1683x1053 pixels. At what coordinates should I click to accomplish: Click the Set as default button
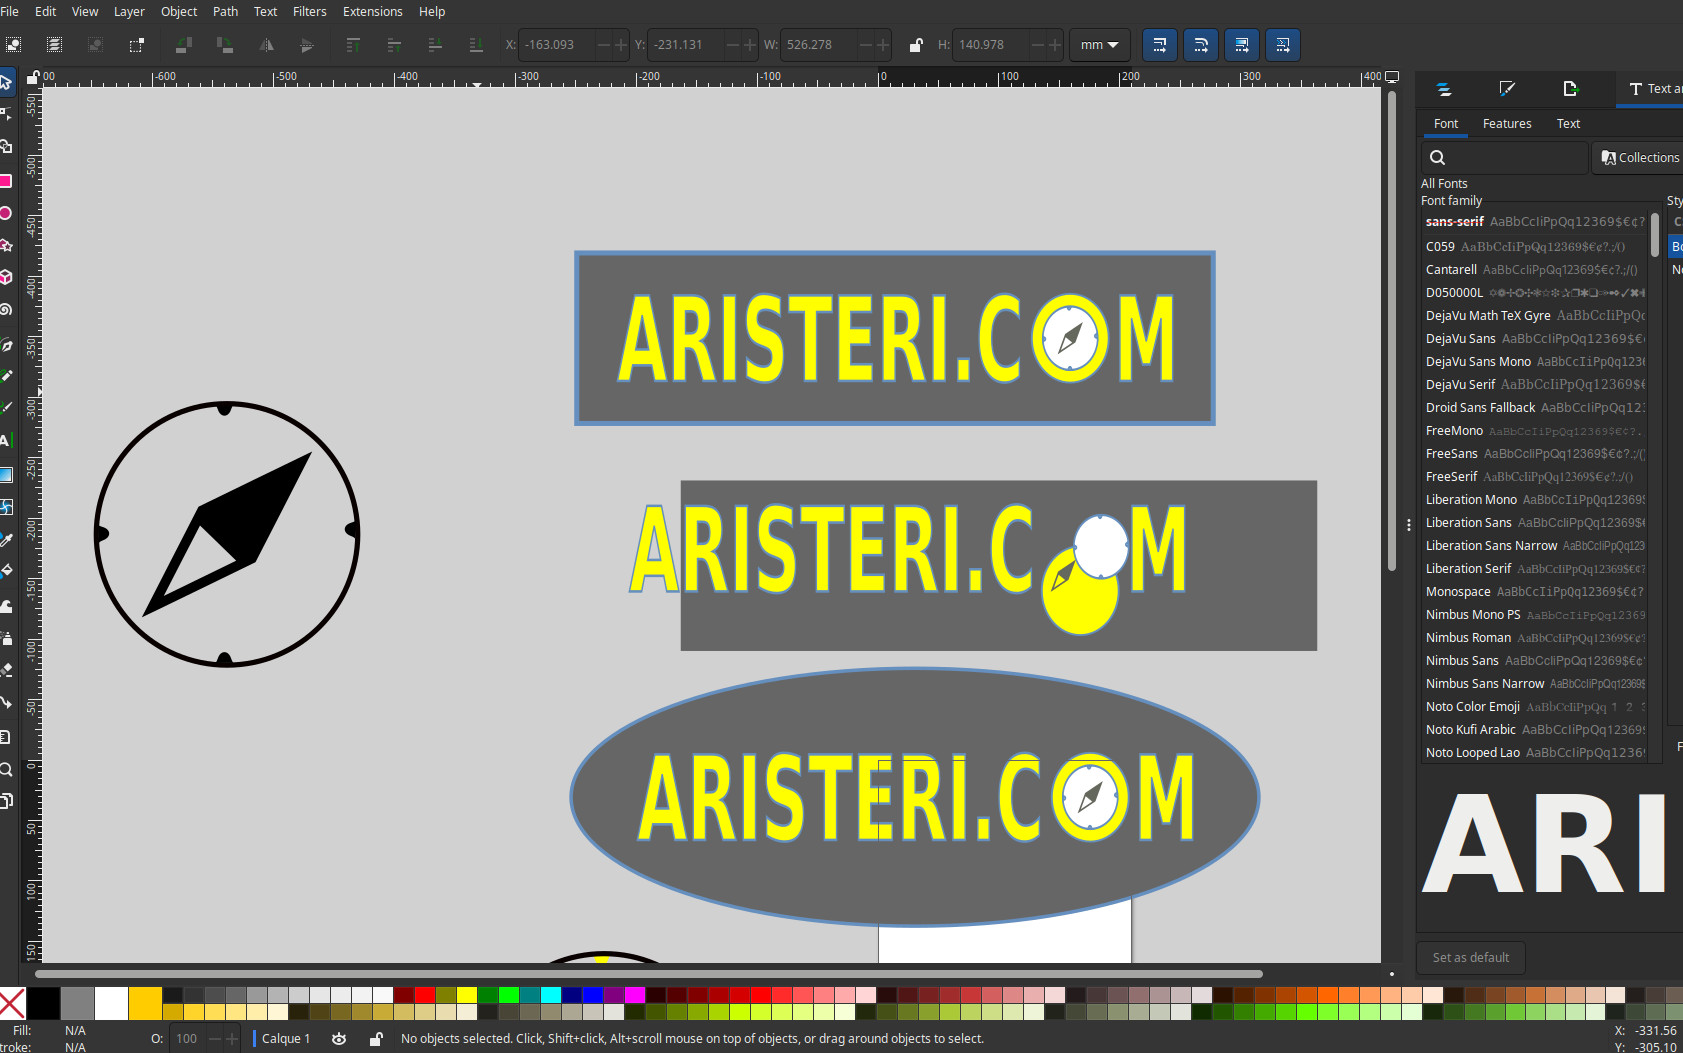click(1470, 958)
